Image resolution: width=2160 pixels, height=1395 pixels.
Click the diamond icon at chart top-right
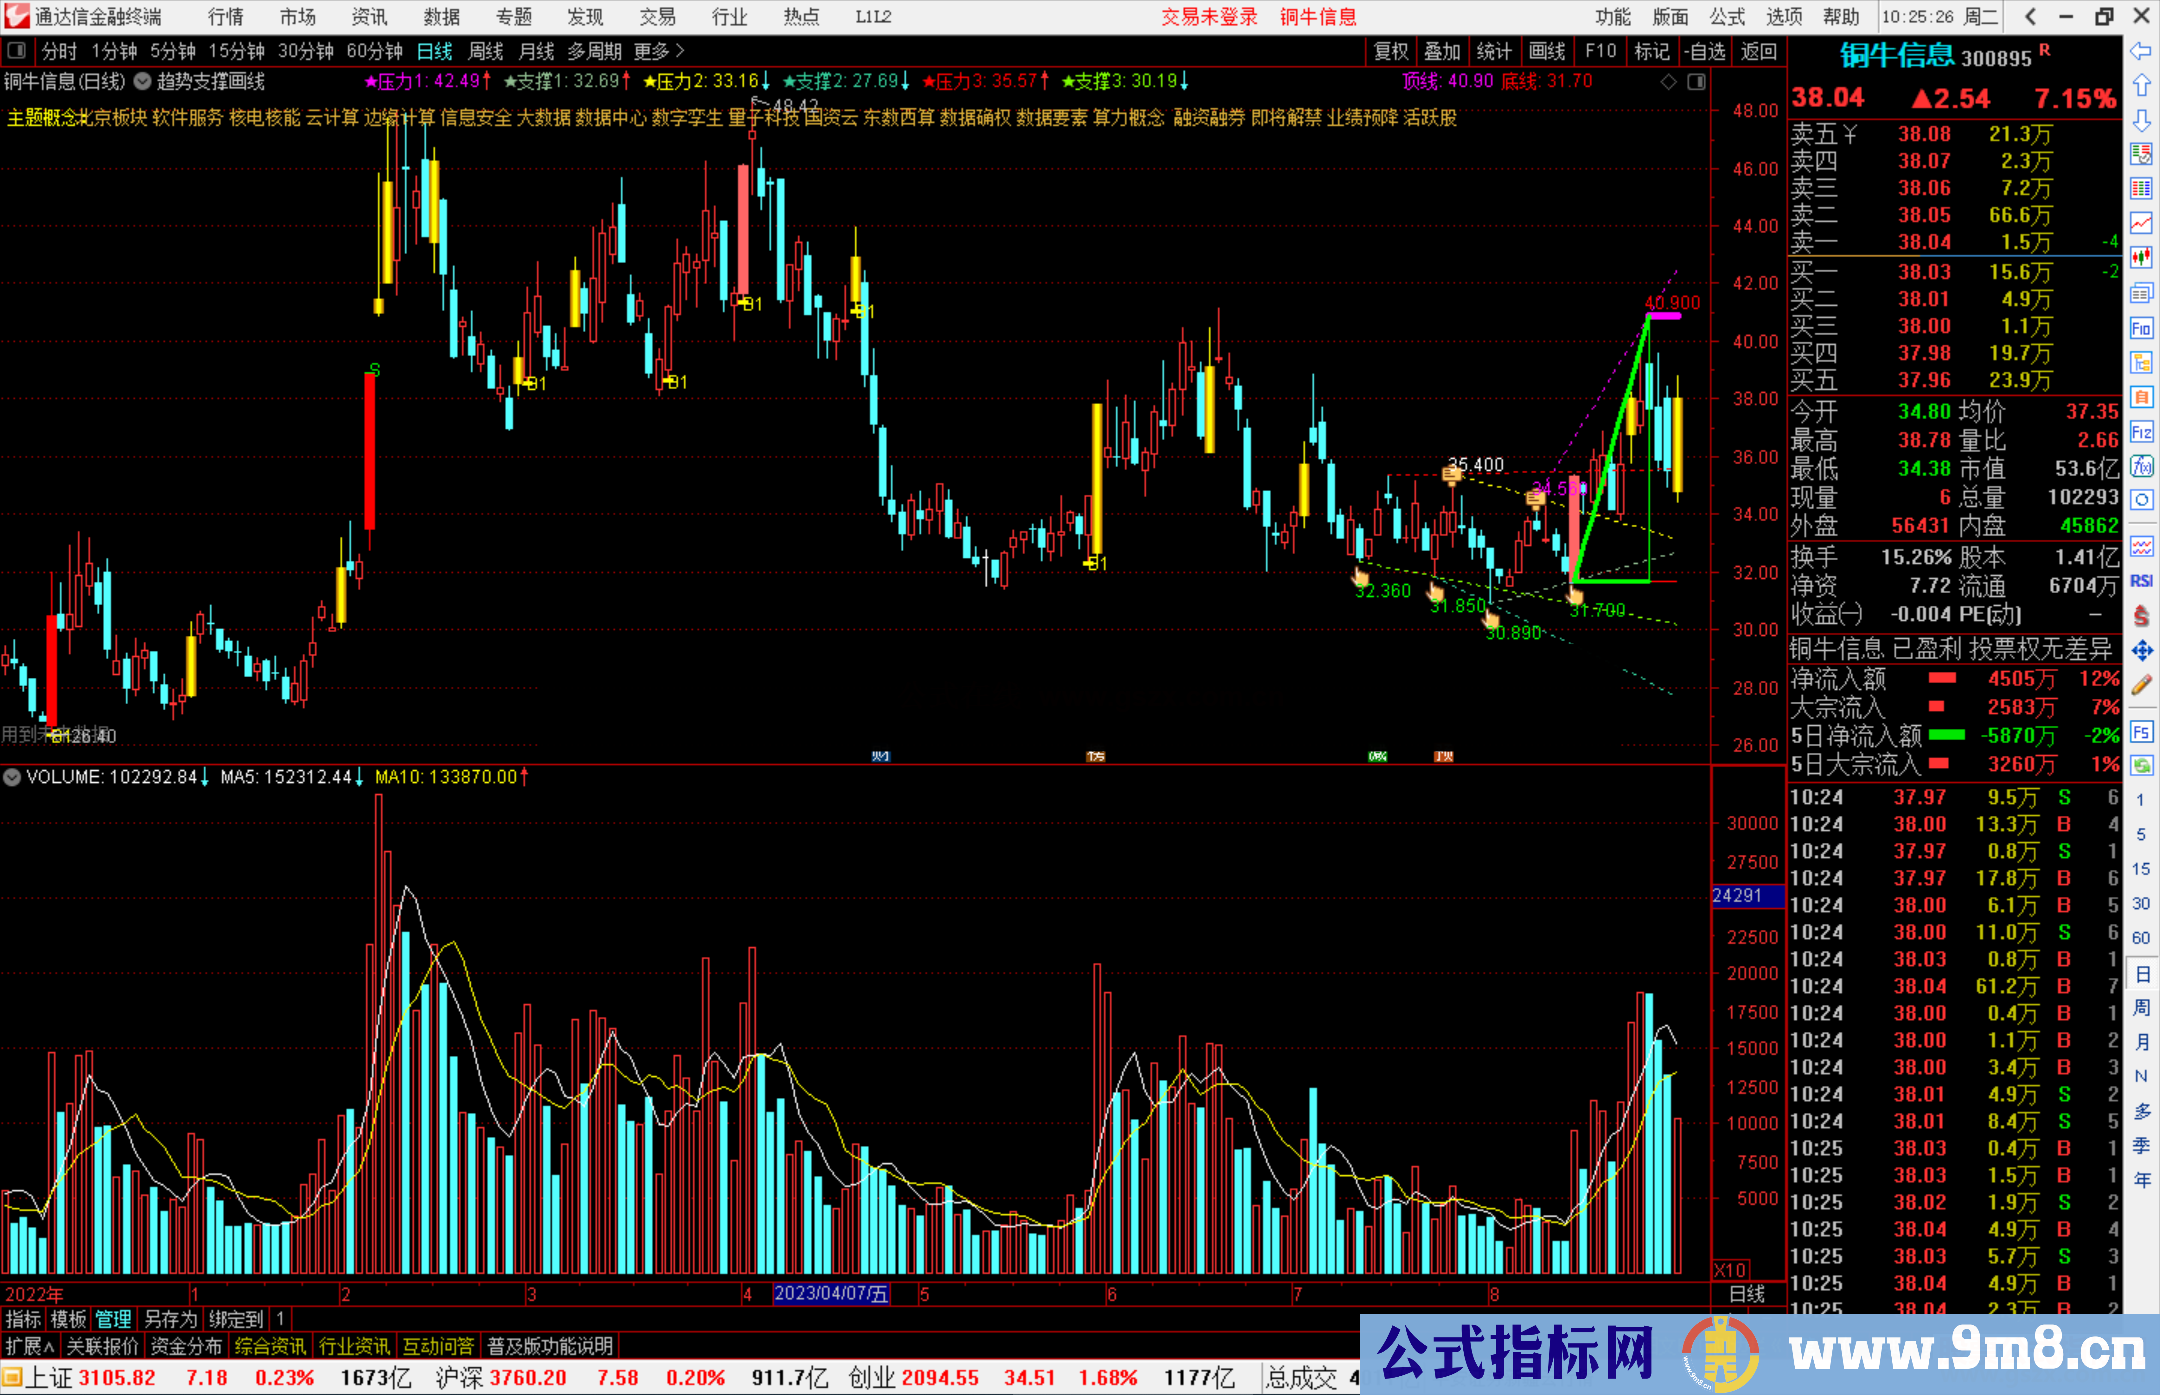pyautogui.click(x=1668, y=82)
